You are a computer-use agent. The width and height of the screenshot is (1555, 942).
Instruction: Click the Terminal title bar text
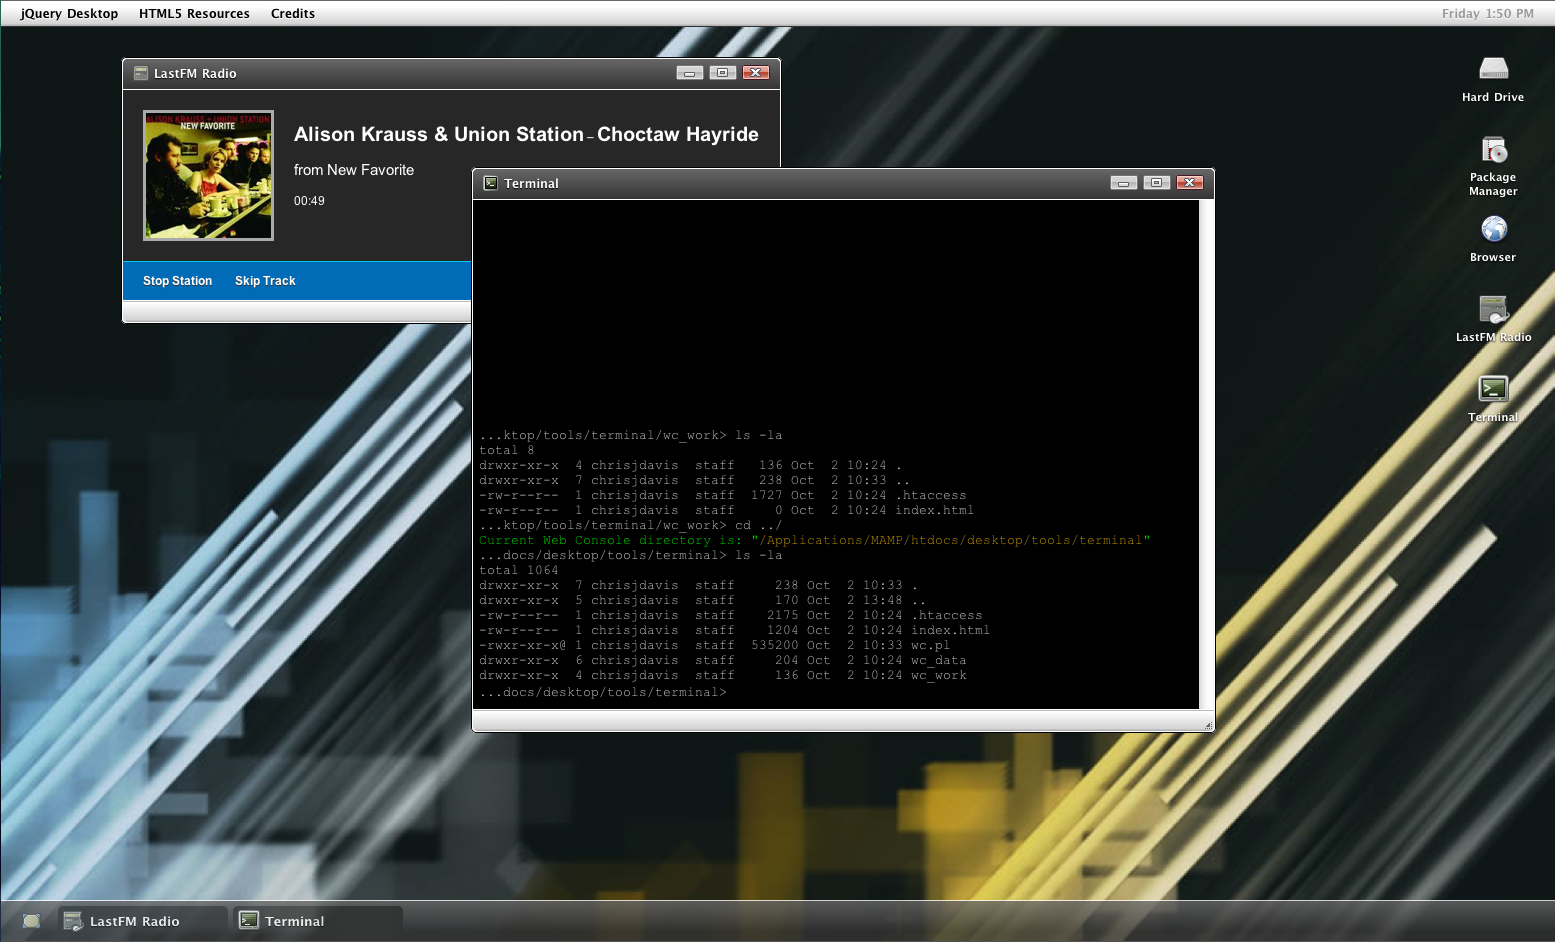532,183
